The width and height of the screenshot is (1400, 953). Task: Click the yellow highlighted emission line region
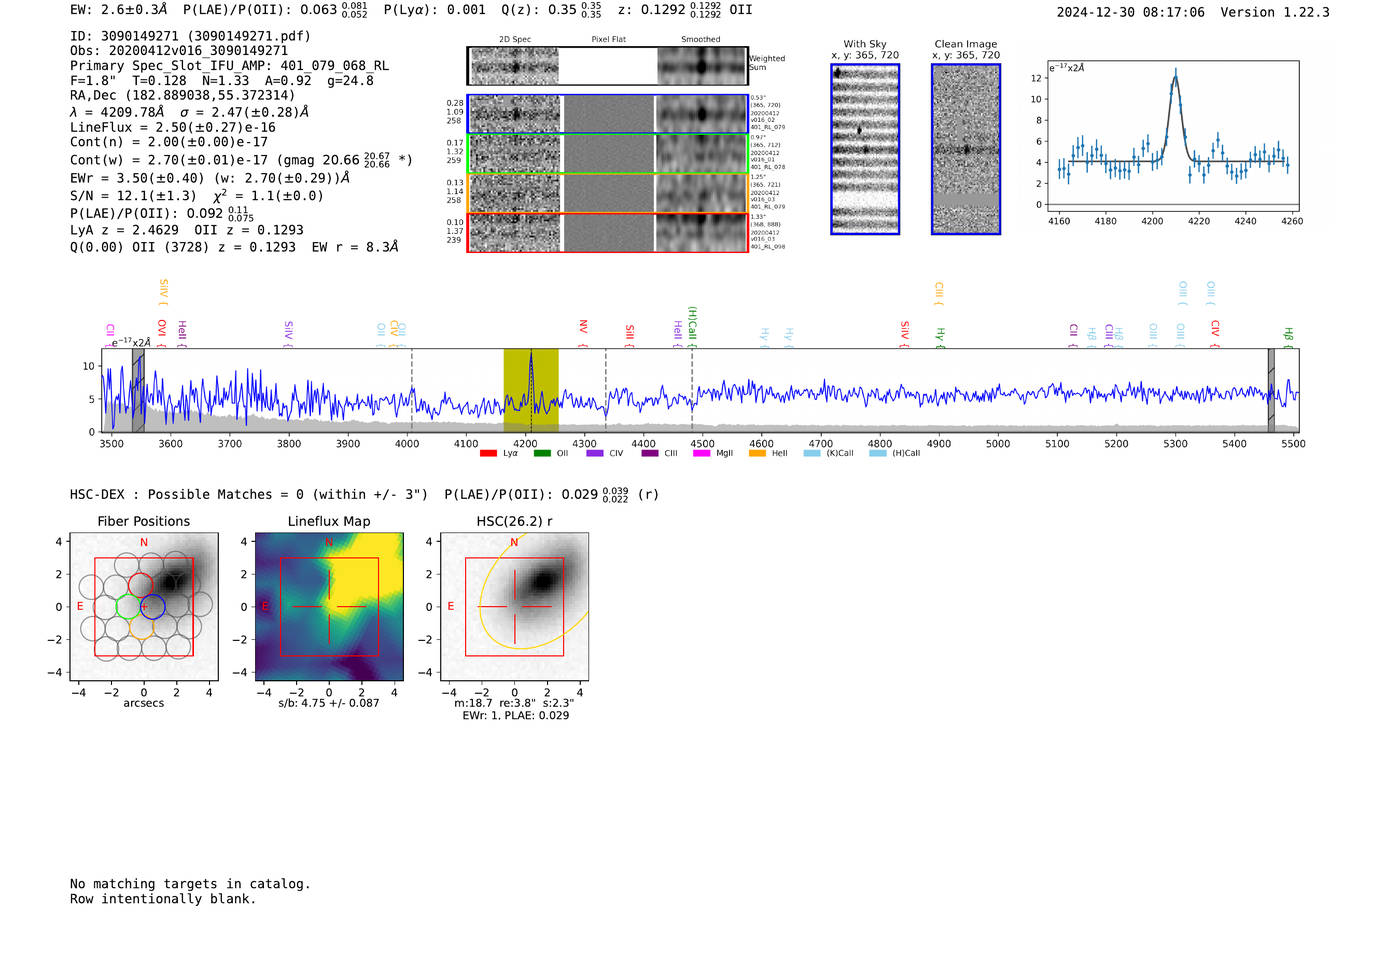531,391
